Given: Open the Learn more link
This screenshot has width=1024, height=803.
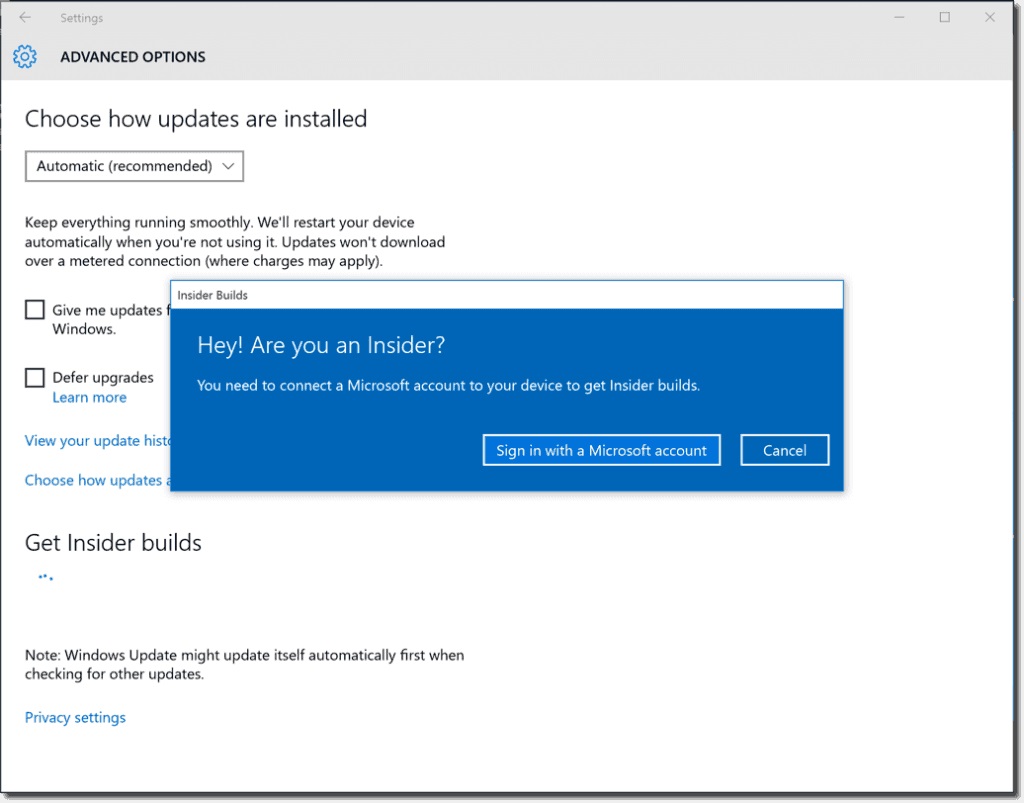Looking at the screenshot, I should click(89, 398).
